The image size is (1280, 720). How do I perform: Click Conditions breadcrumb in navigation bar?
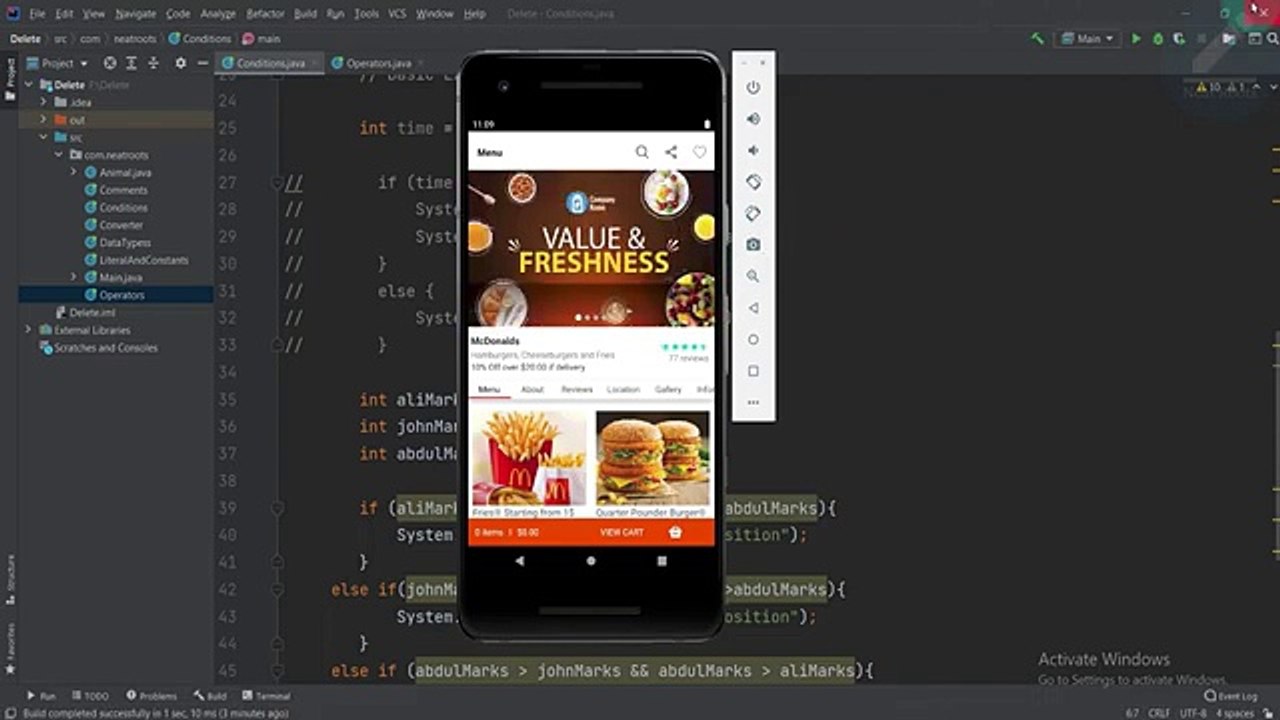(200, 39)
